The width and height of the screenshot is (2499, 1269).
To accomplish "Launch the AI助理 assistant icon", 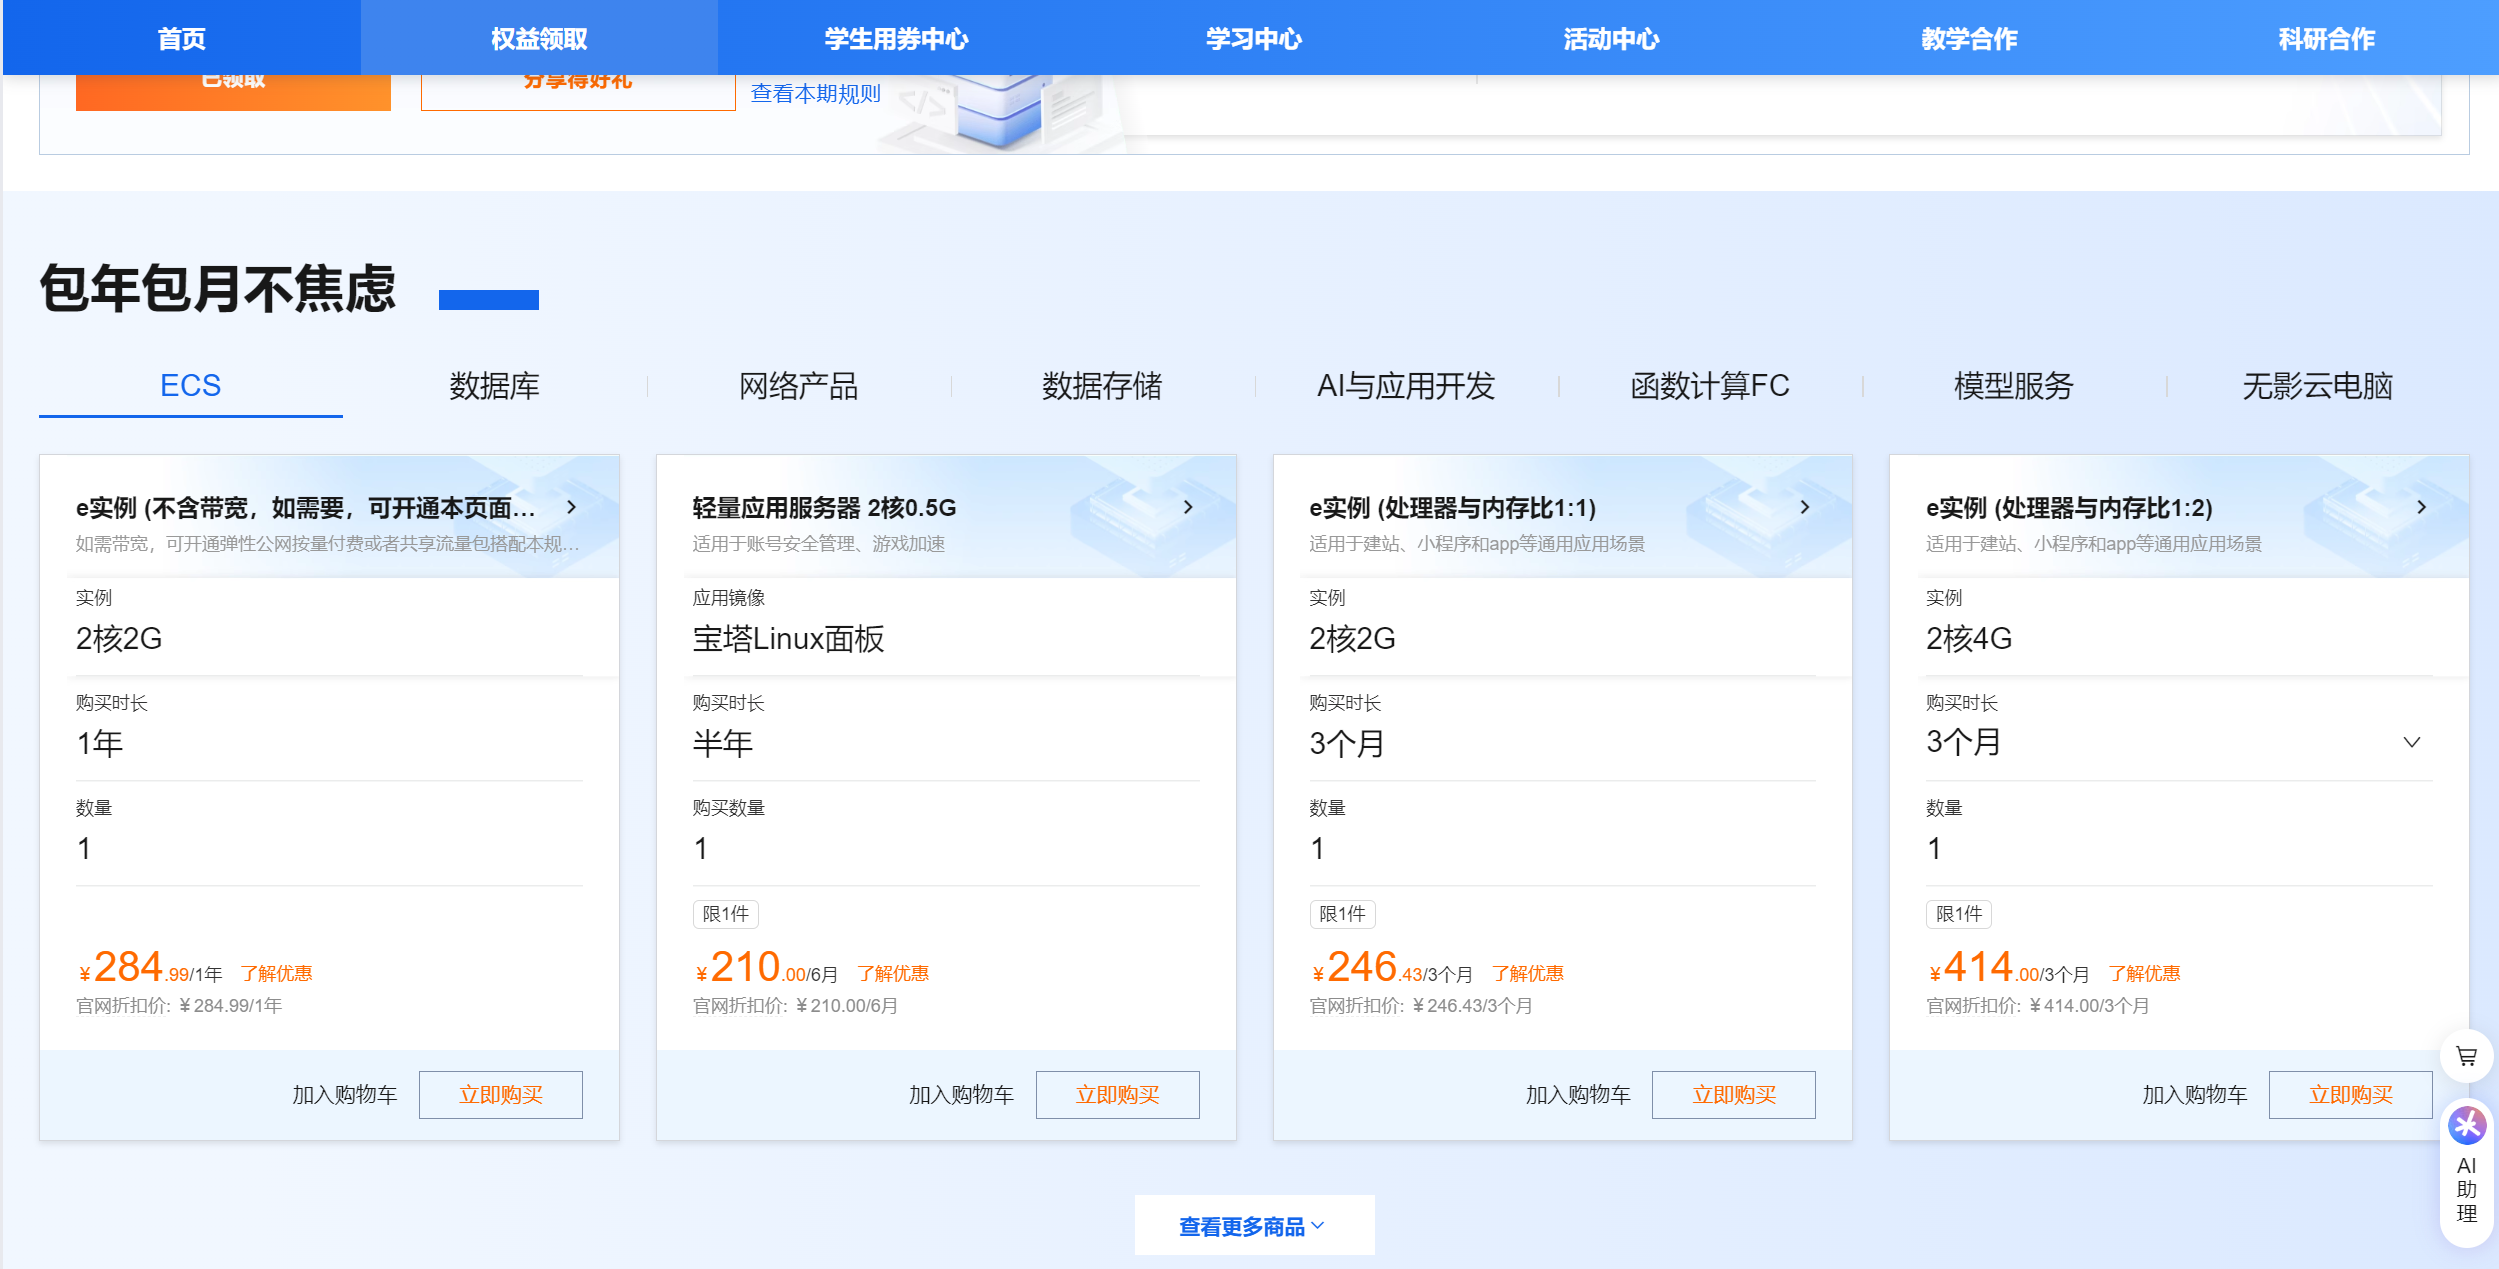I will coord(2466,1127).
